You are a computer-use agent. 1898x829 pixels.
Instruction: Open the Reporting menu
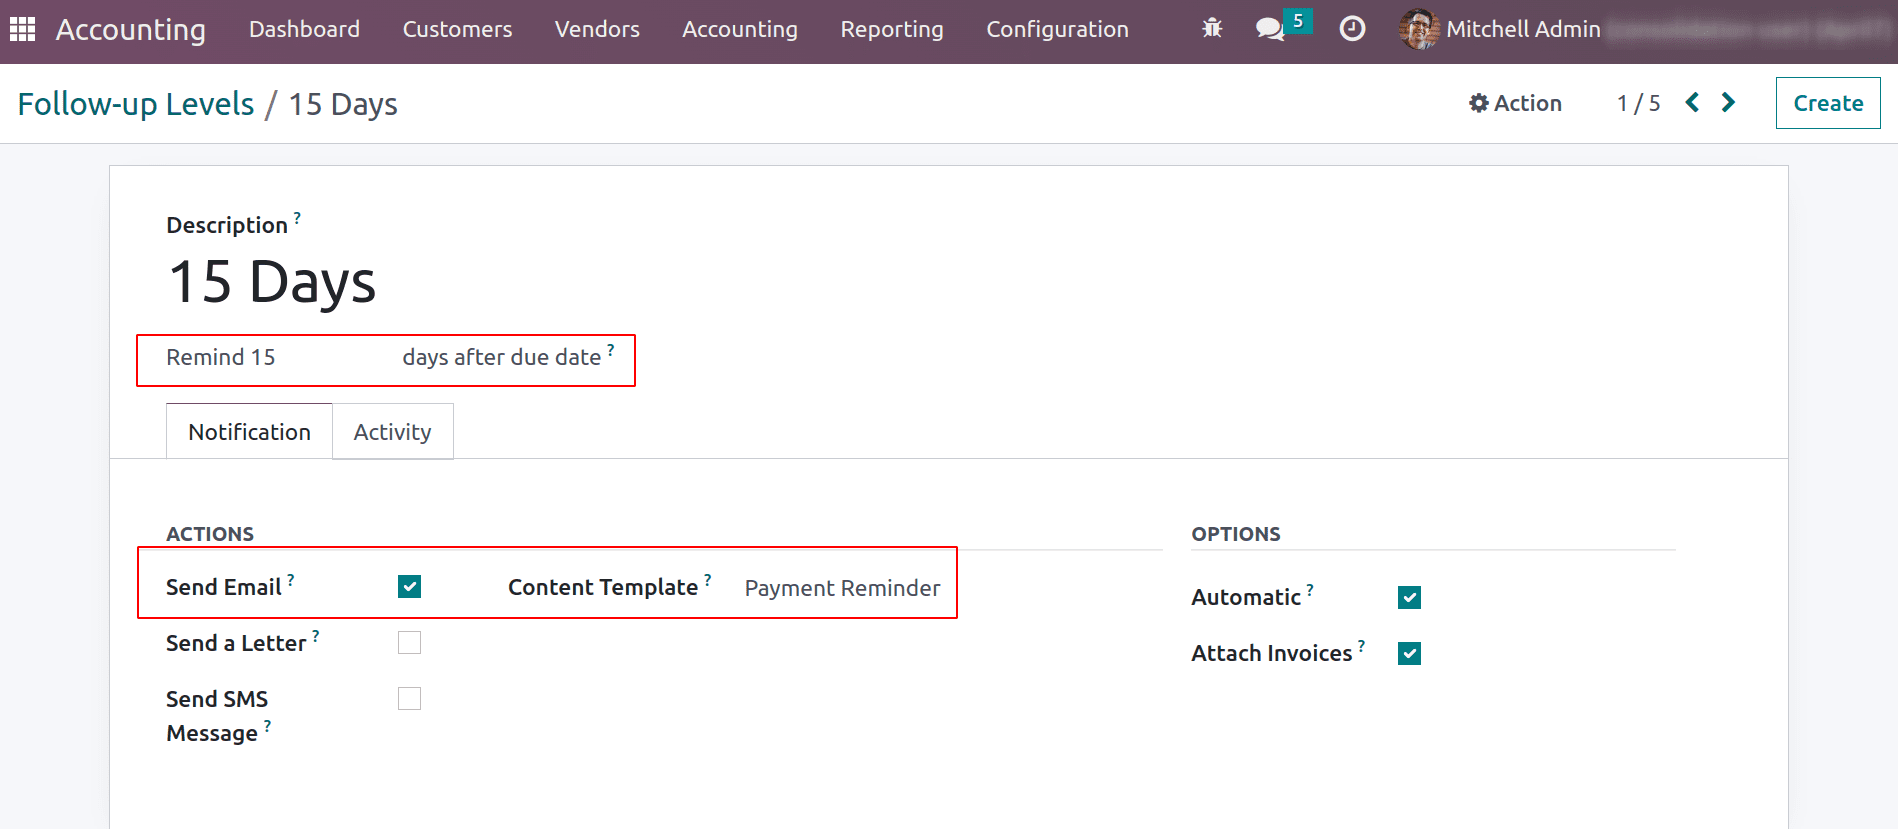click(892, 29)
